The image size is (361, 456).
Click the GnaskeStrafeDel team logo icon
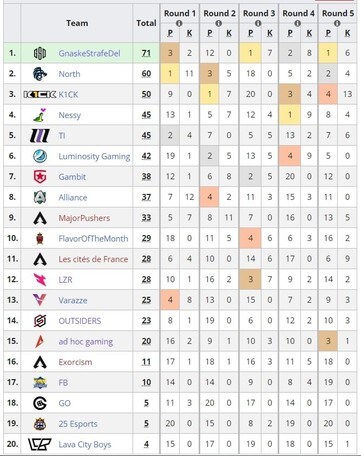coord(40,53)
